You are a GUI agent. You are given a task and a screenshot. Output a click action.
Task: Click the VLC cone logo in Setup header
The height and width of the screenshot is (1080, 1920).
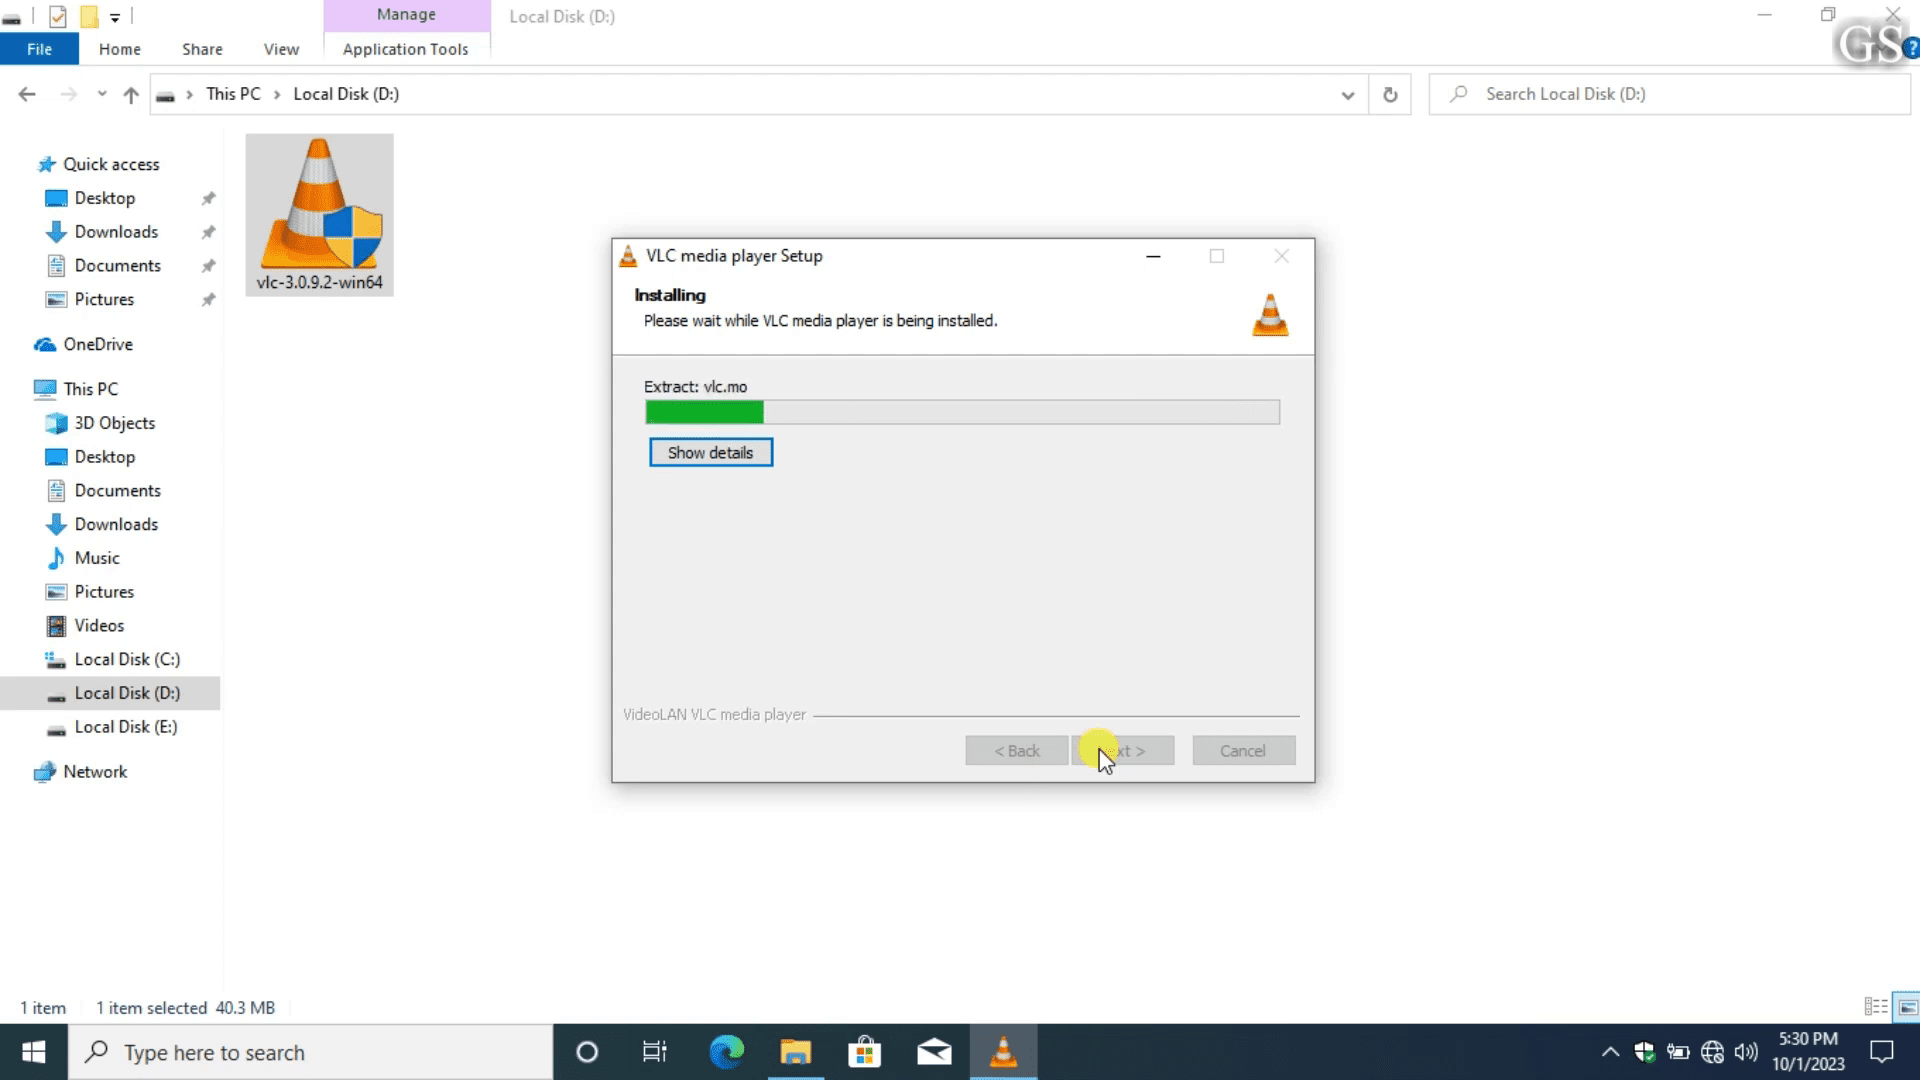tap(1270, 315)
